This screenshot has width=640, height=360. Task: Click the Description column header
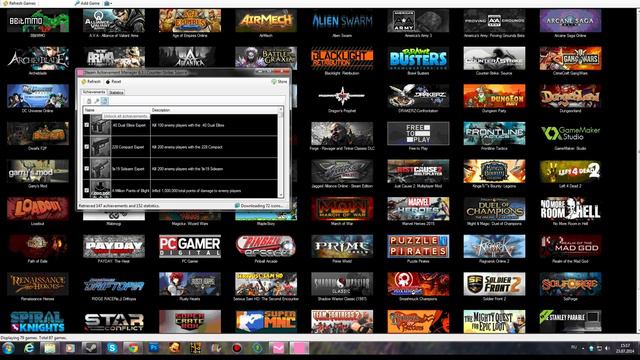pyautogui.click(x=214, y=110)
